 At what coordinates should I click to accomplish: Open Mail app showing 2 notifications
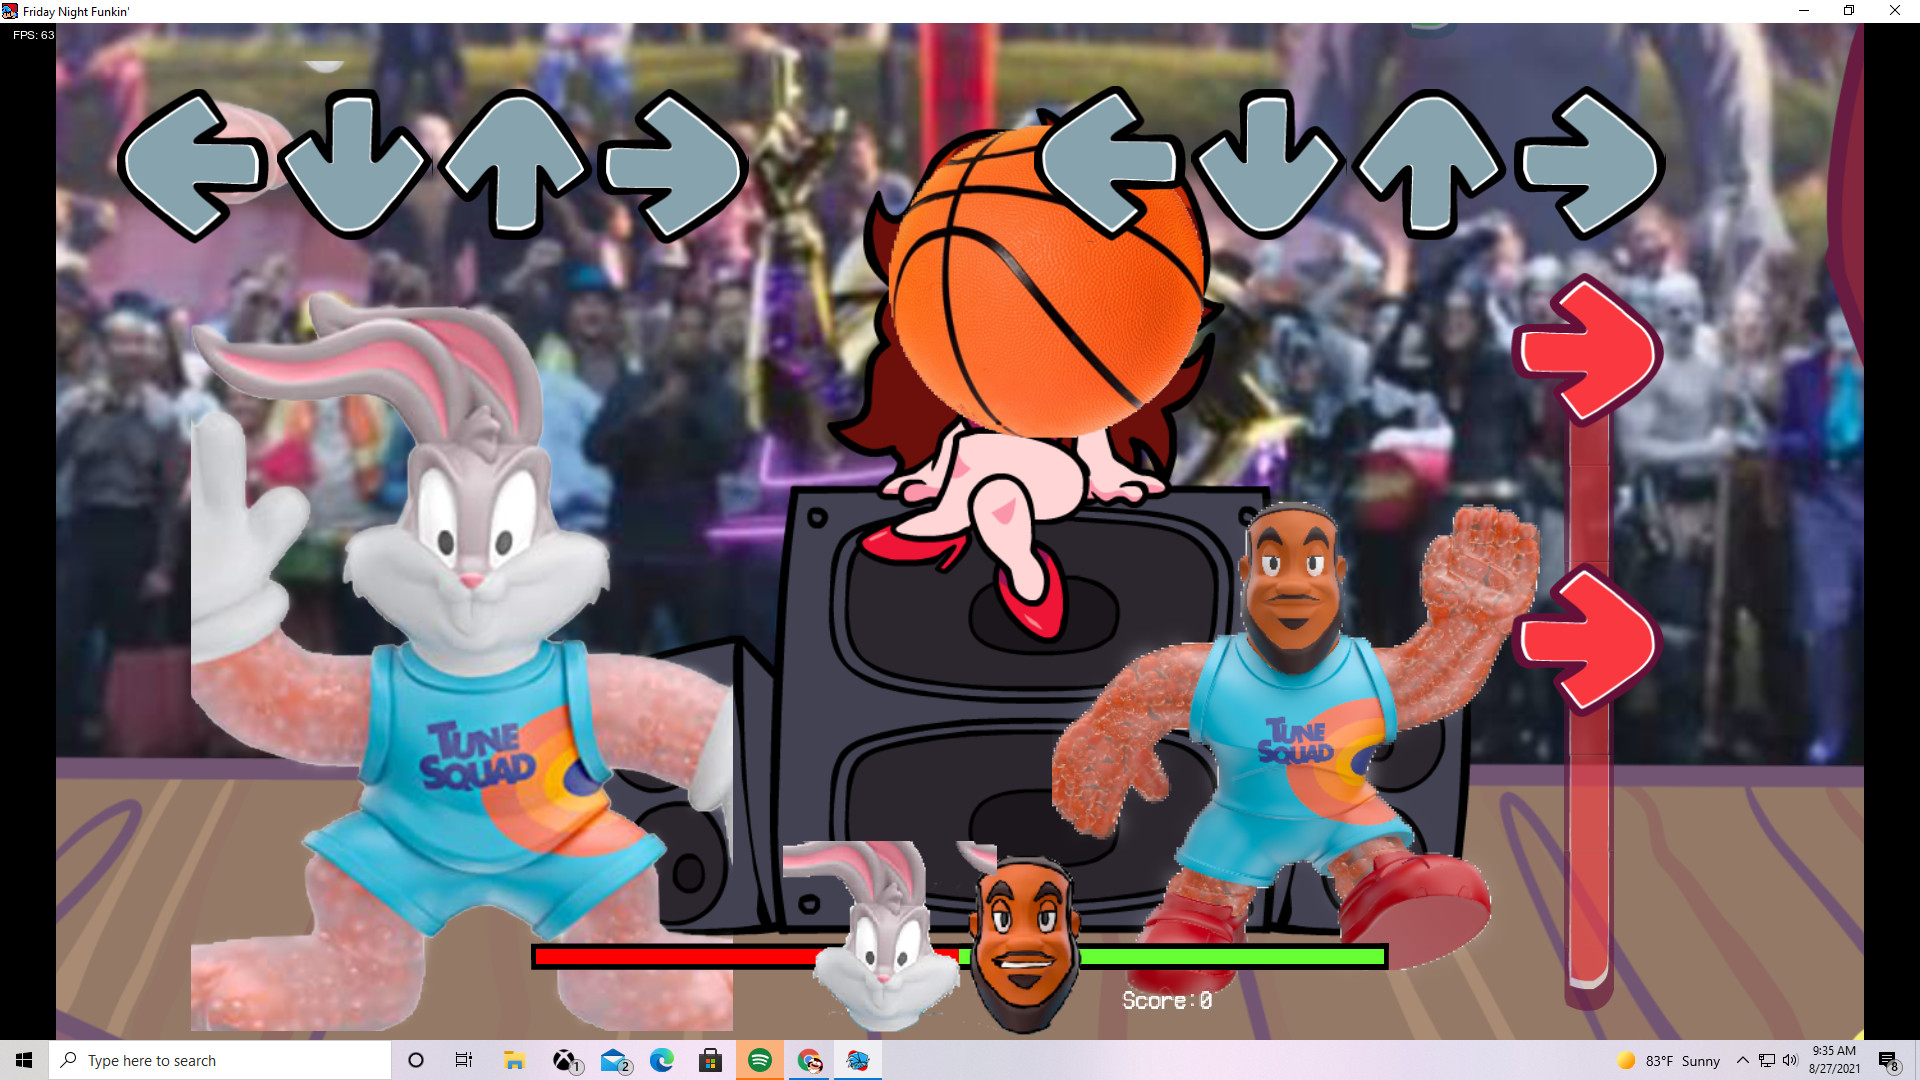tap(613, 1060)
